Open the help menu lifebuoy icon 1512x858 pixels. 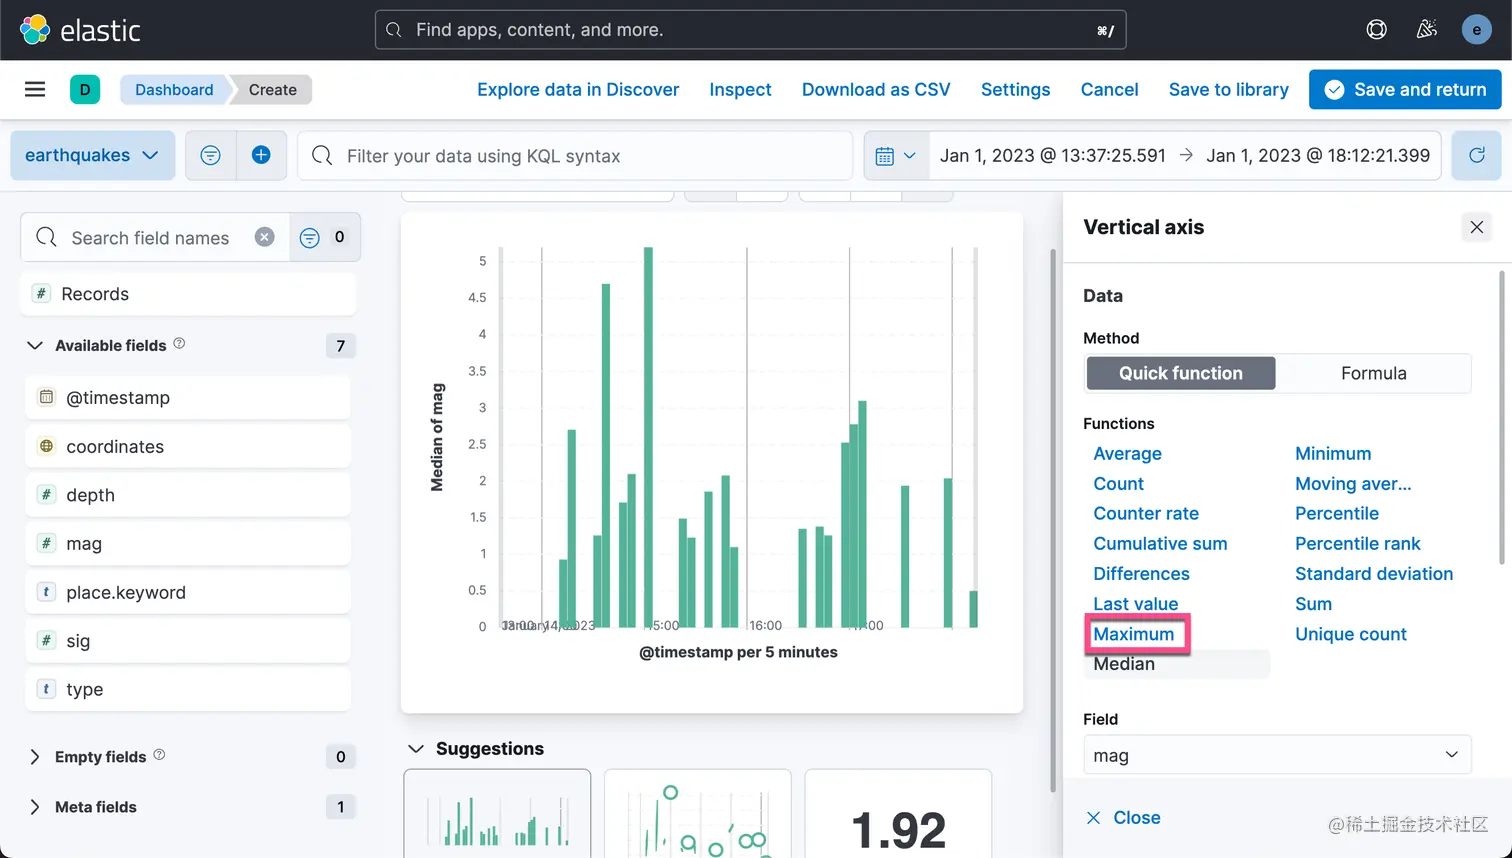click(1377, 30)
